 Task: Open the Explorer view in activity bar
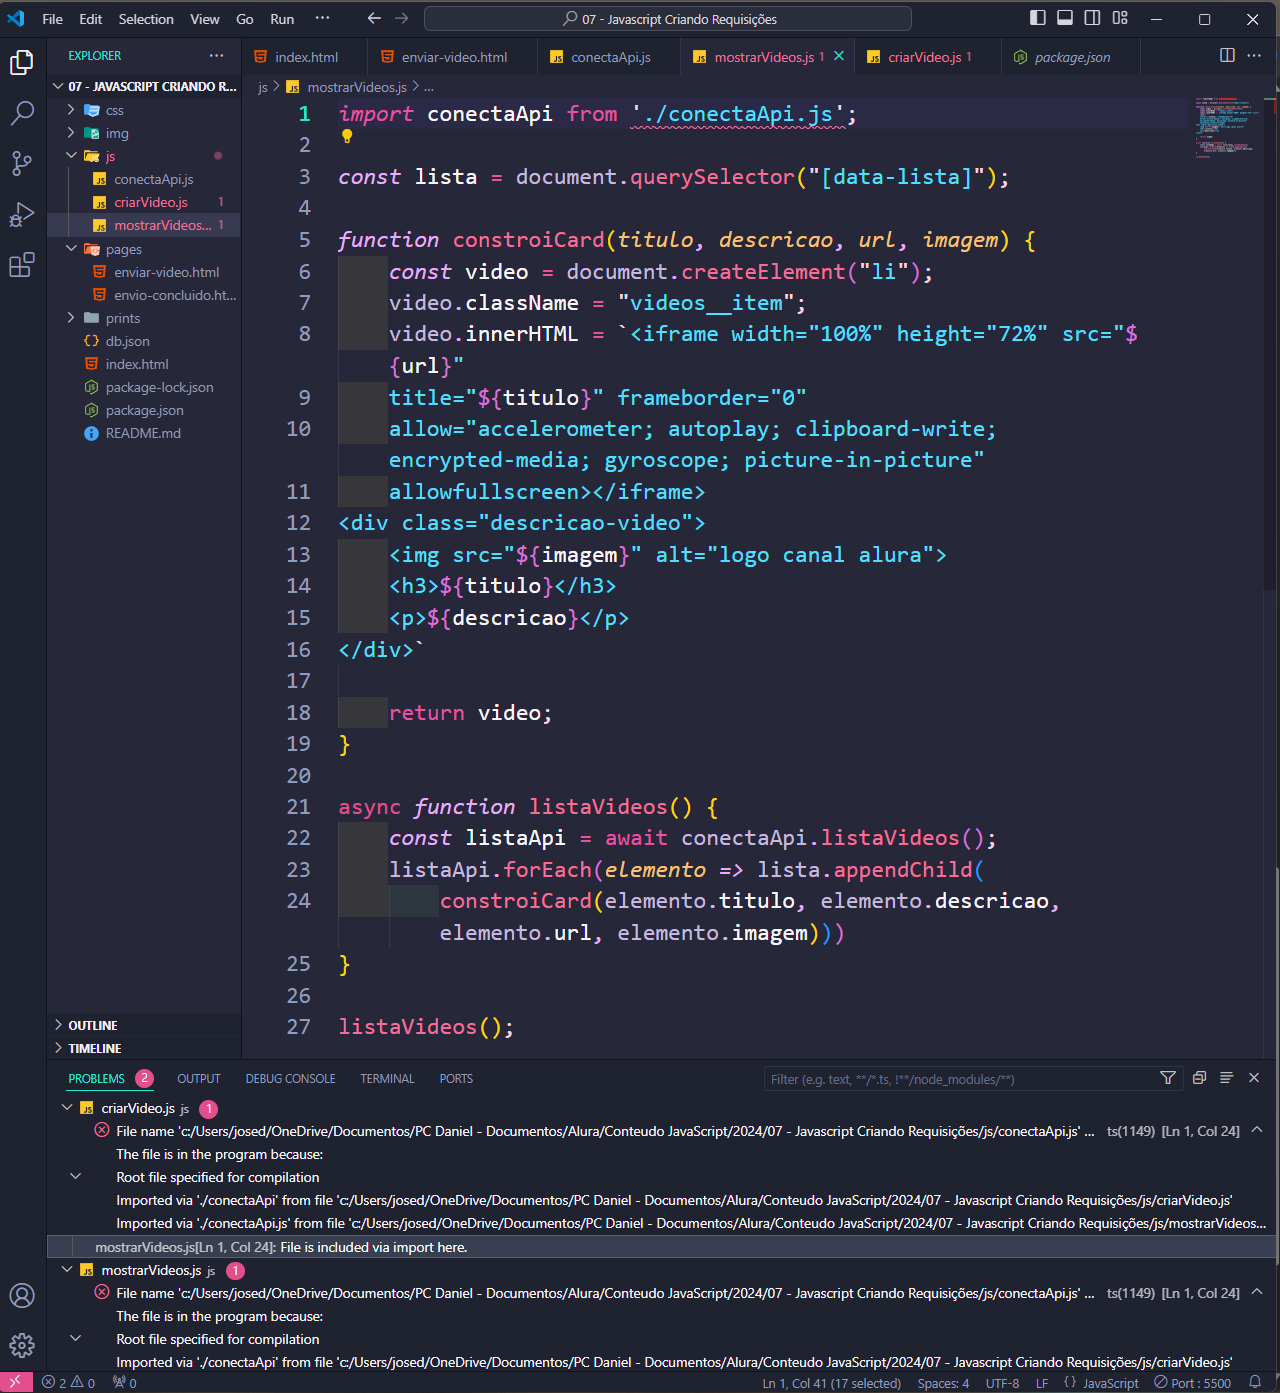[x=22, y=63]
